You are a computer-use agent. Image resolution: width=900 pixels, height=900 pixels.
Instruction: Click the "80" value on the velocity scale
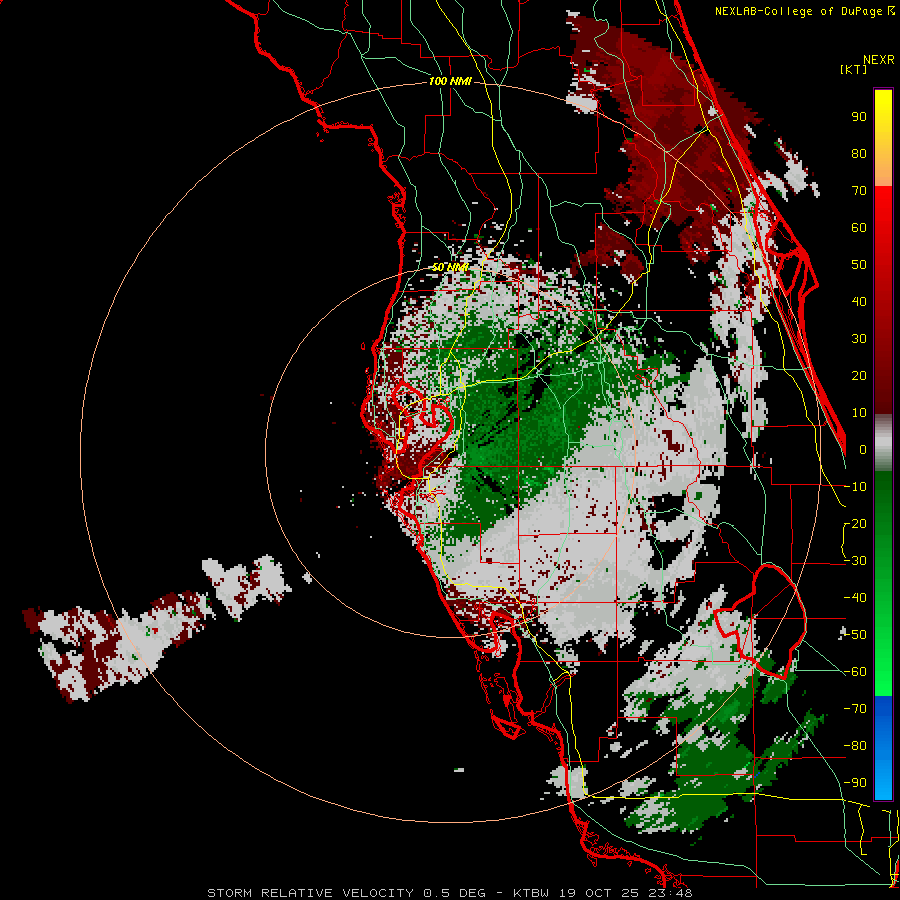[859, 153]
